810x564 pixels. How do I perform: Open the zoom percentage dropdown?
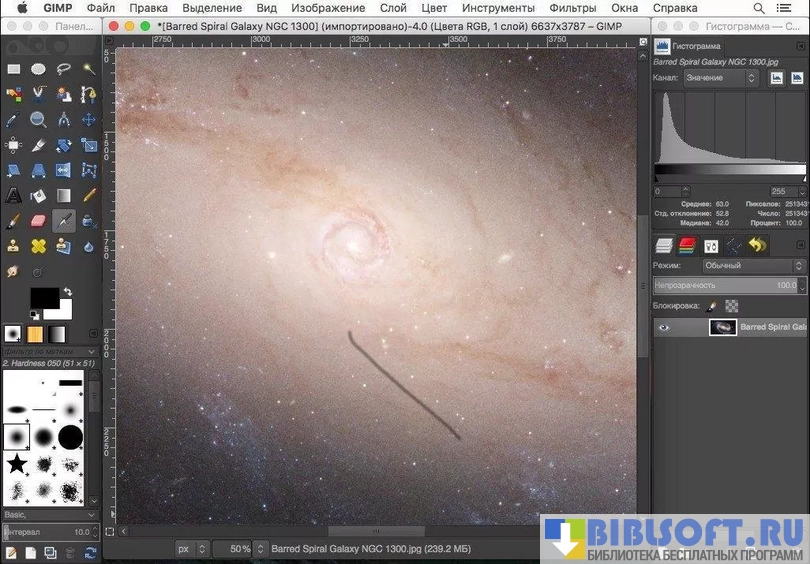[258, 549]
